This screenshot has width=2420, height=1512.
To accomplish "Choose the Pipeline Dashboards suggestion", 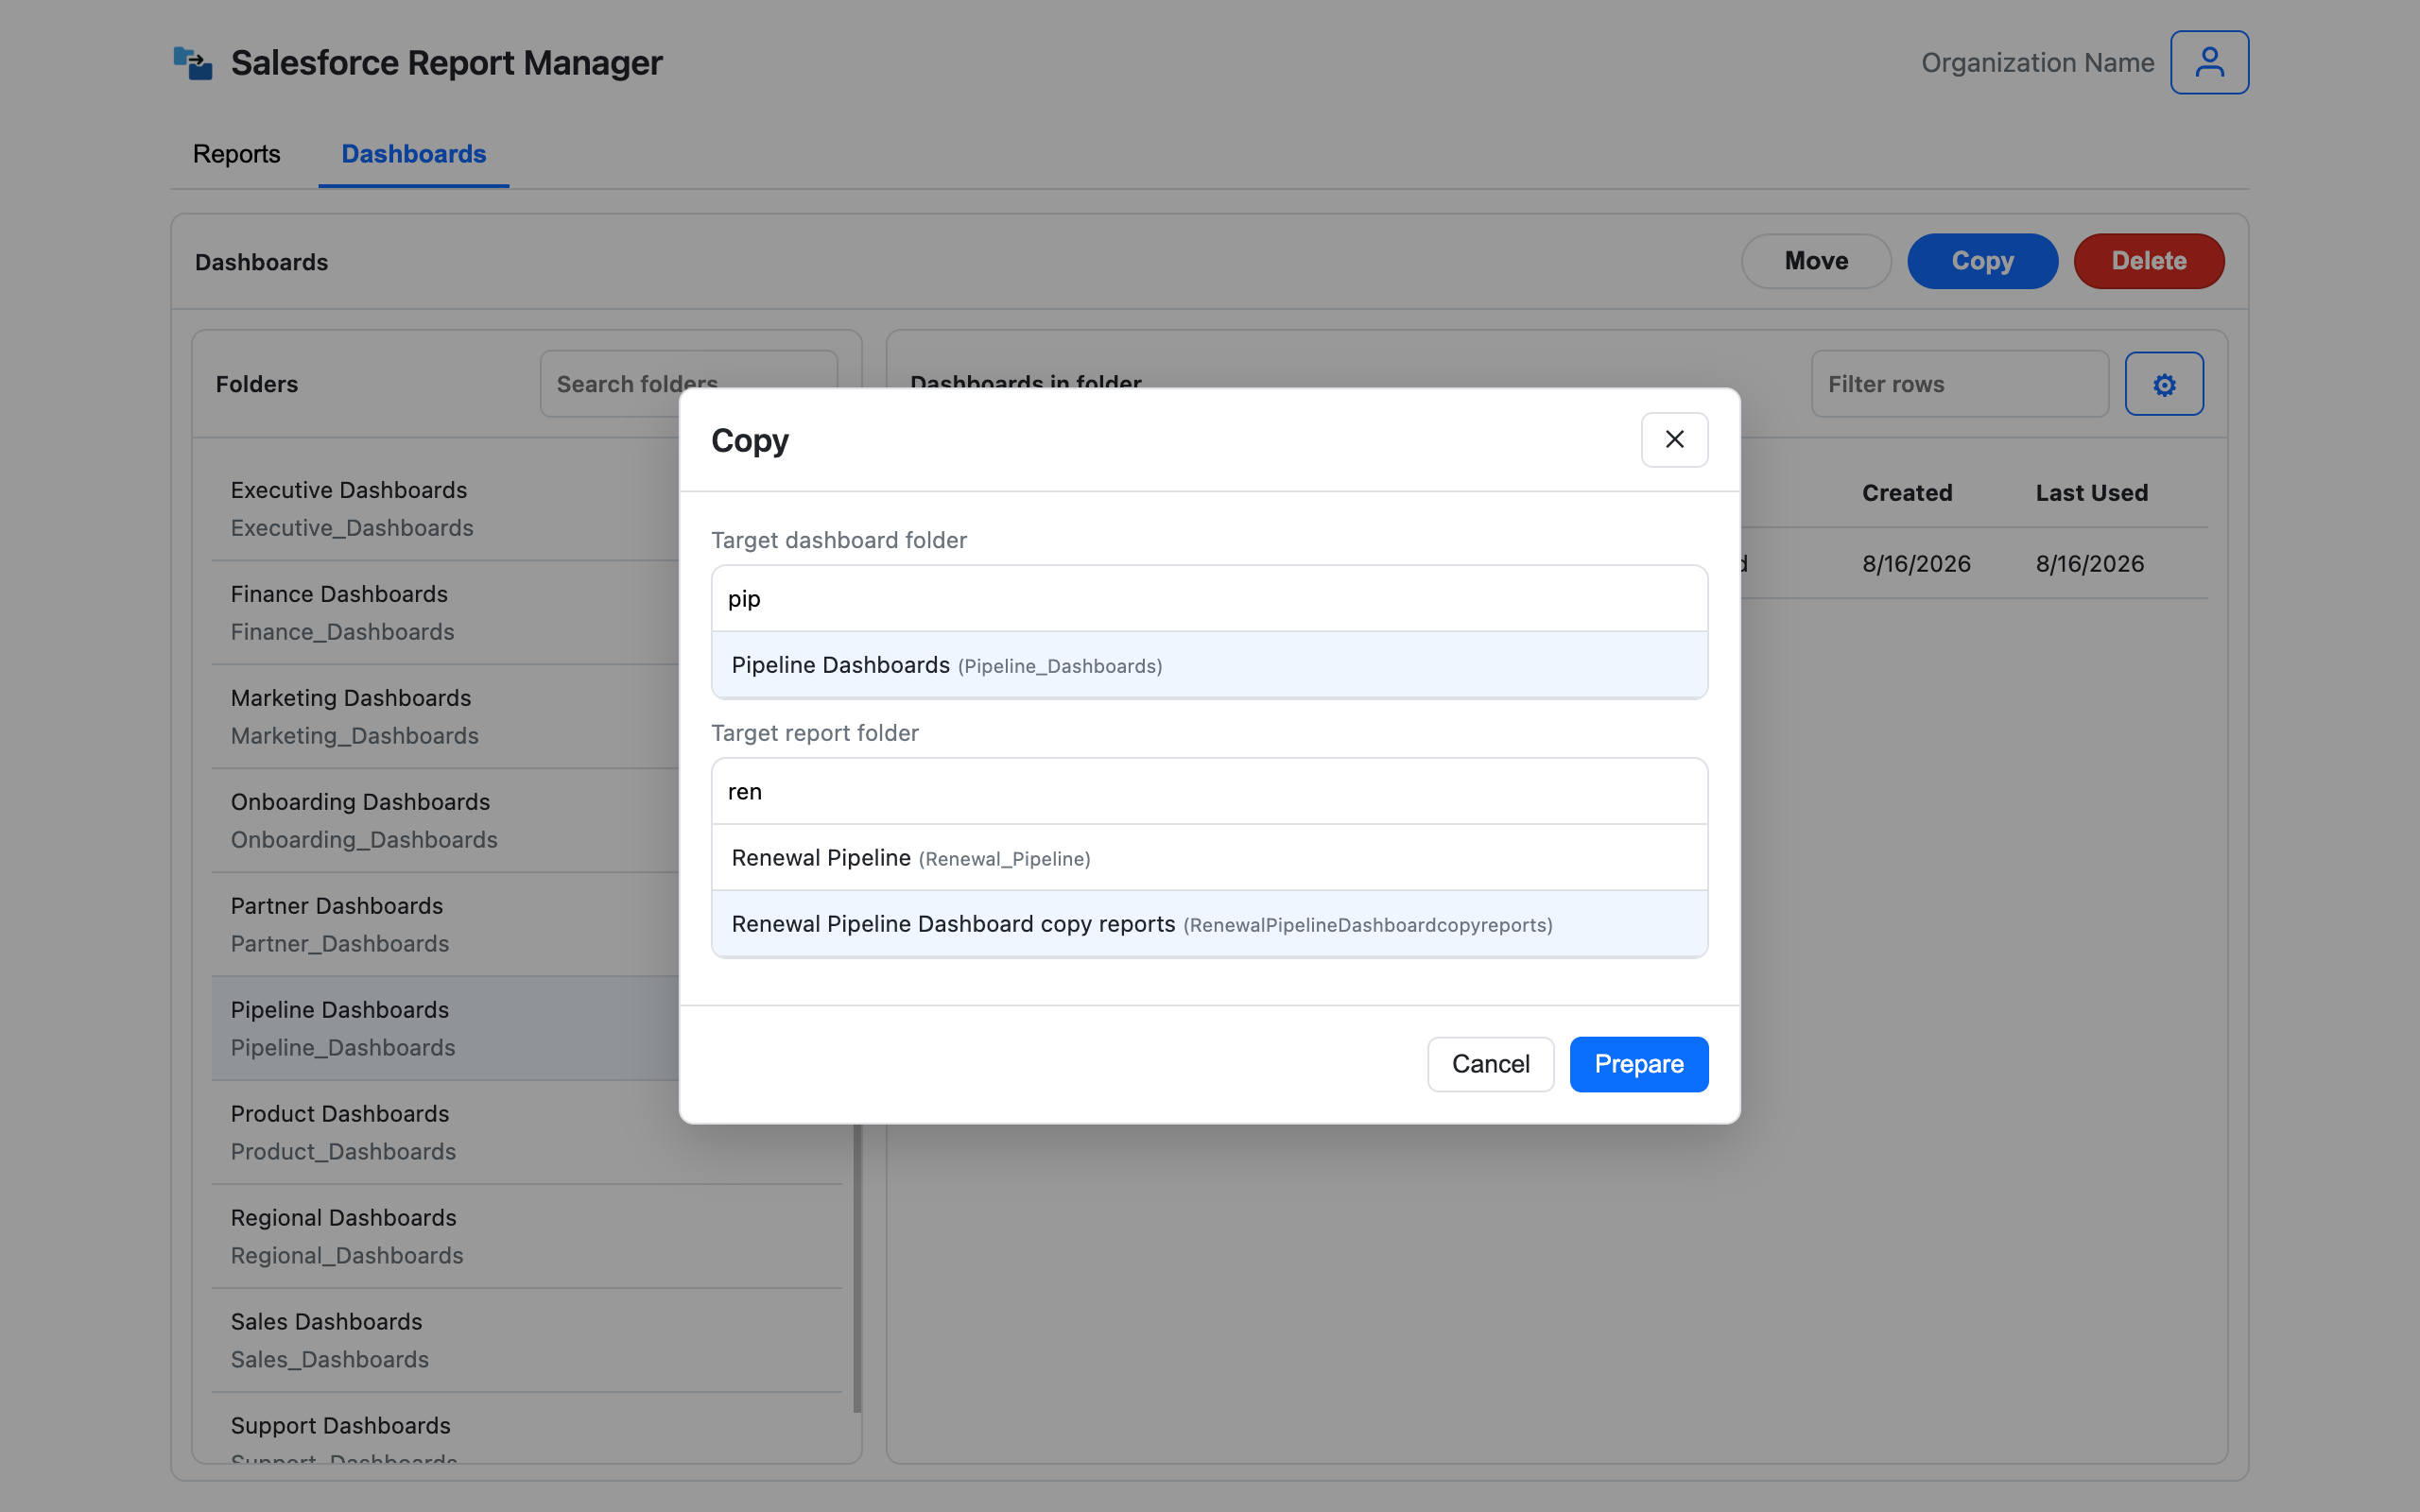I will click(x=1209, y=665).
